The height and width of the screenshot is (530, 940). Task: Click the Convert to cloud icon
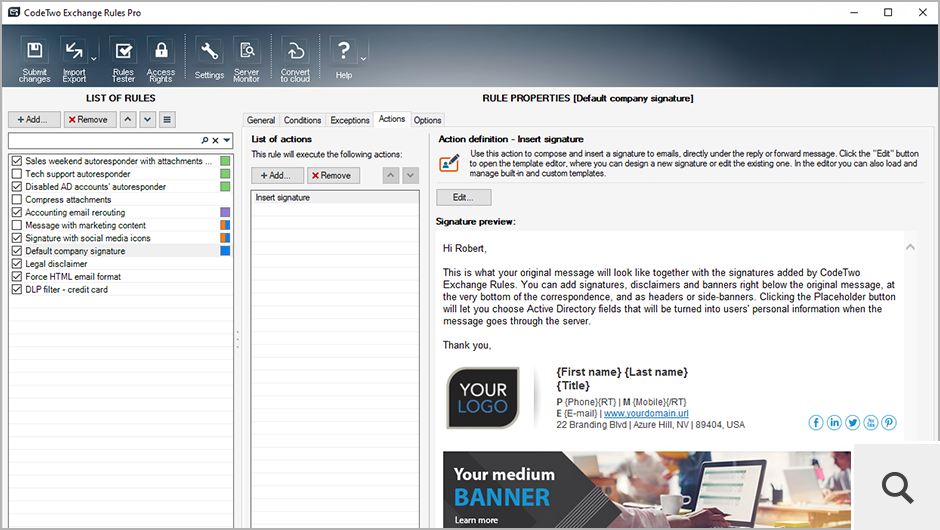pos(295,59)
